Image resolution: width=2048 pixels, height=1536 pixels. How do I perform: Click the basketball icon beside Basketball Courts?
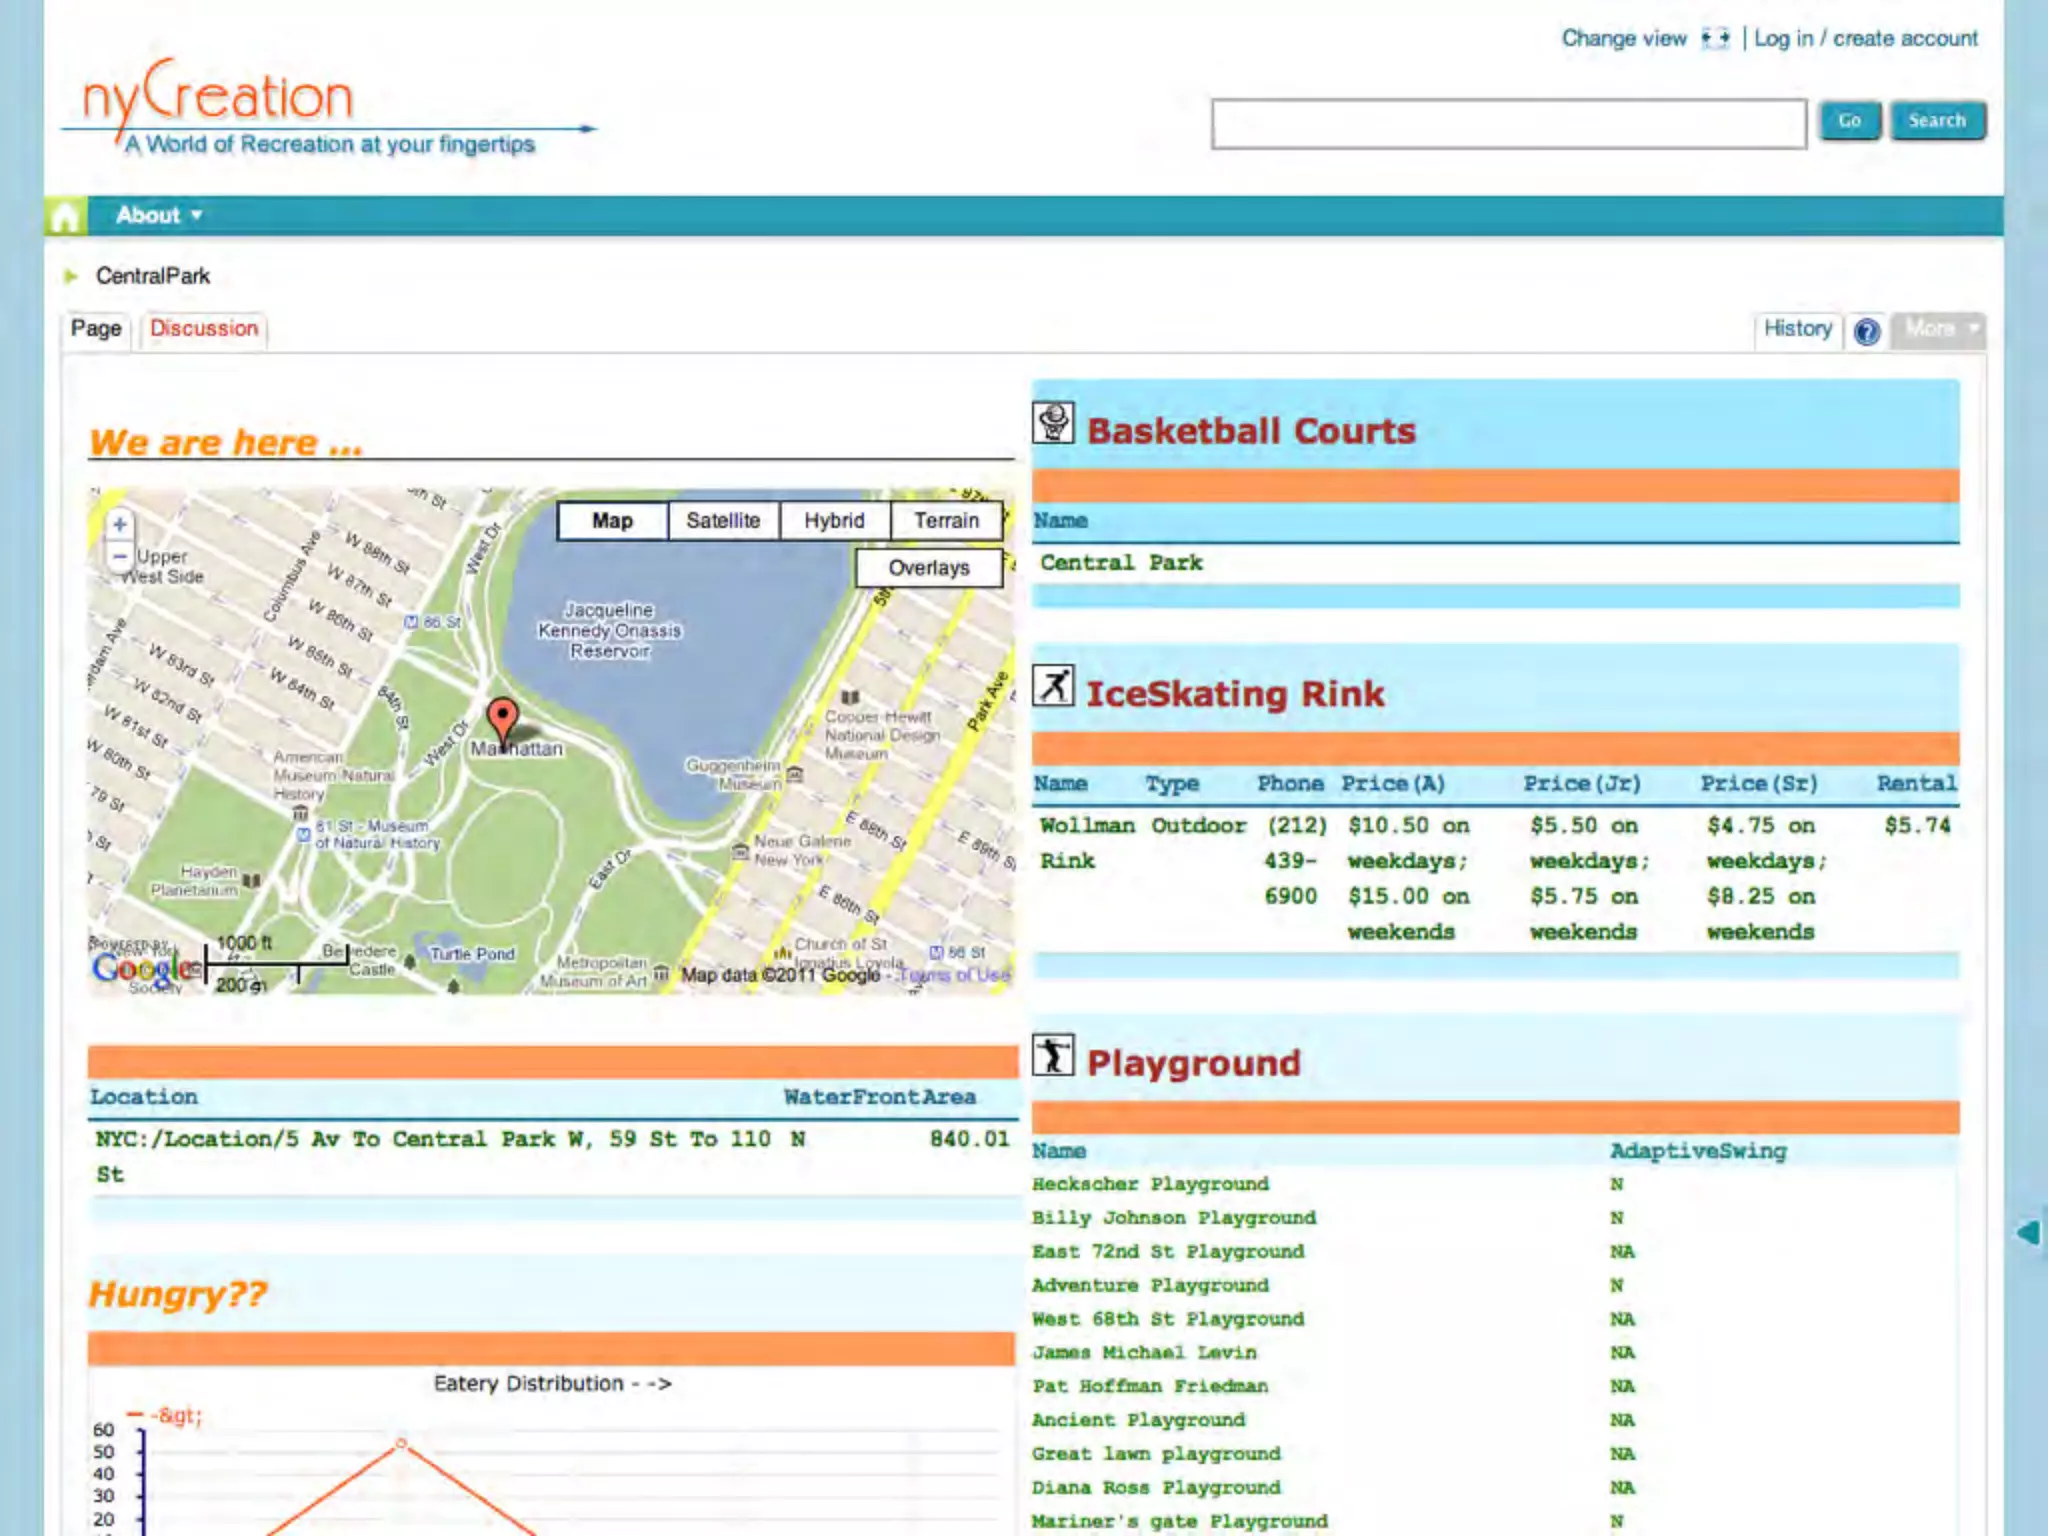point(1053,423)
